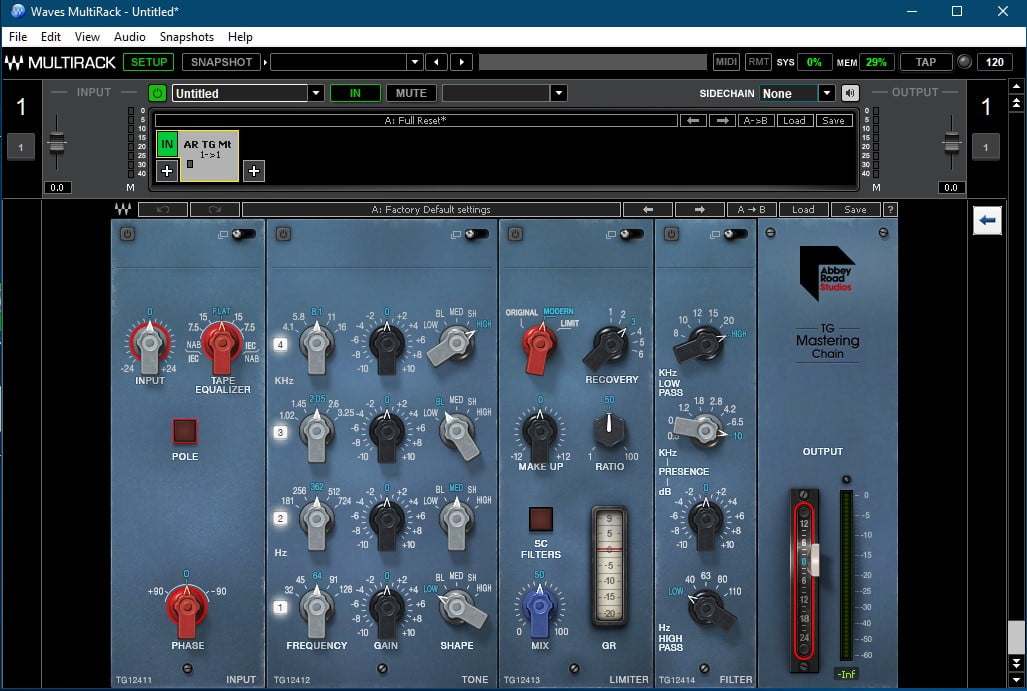Toggle power on TG12412 Tone module
The width and height of the screenshot is (1027, 691).
[283, 234]
